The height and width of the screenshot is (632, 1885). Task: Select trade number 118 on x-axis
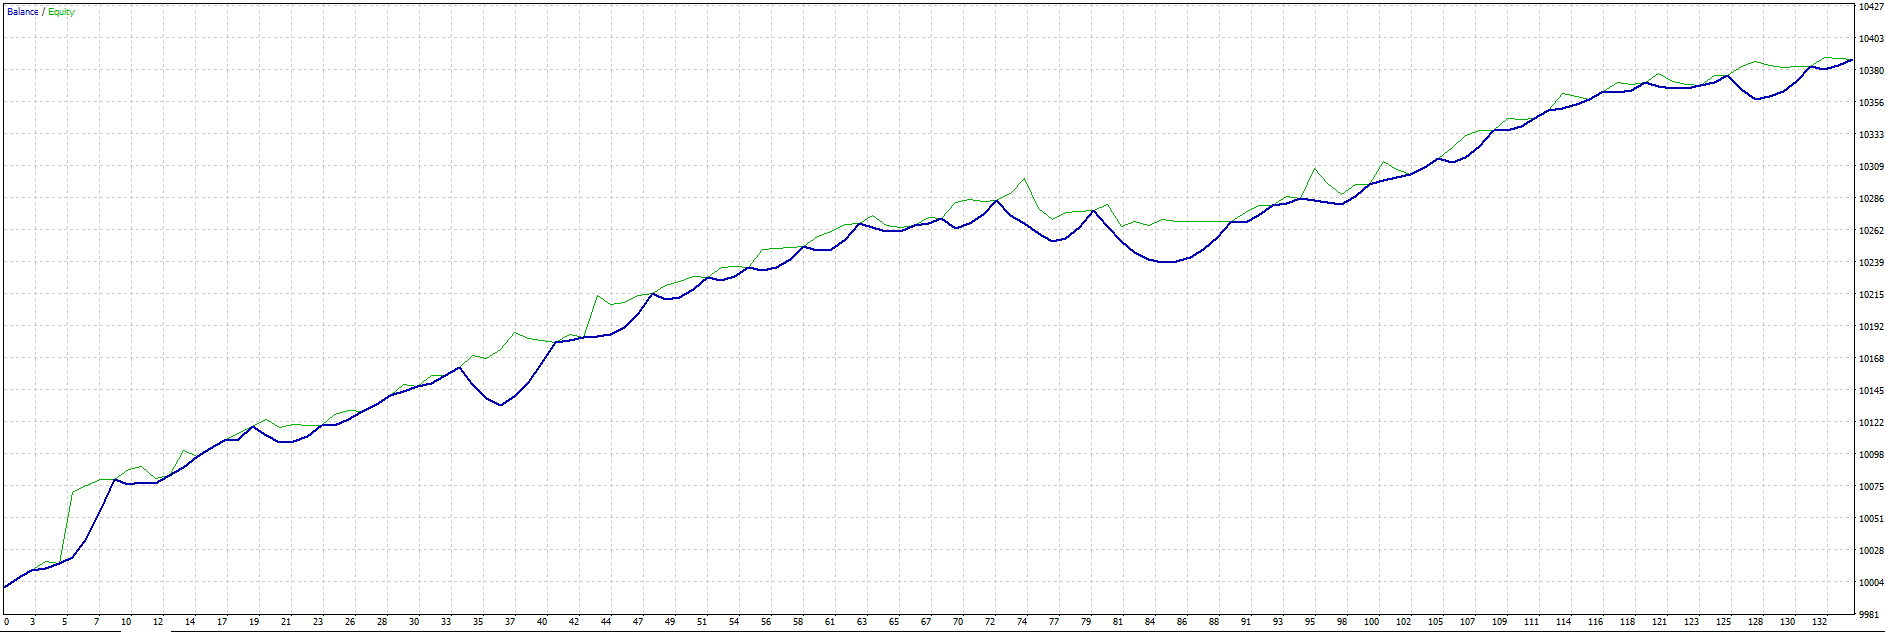[1628, 622]
